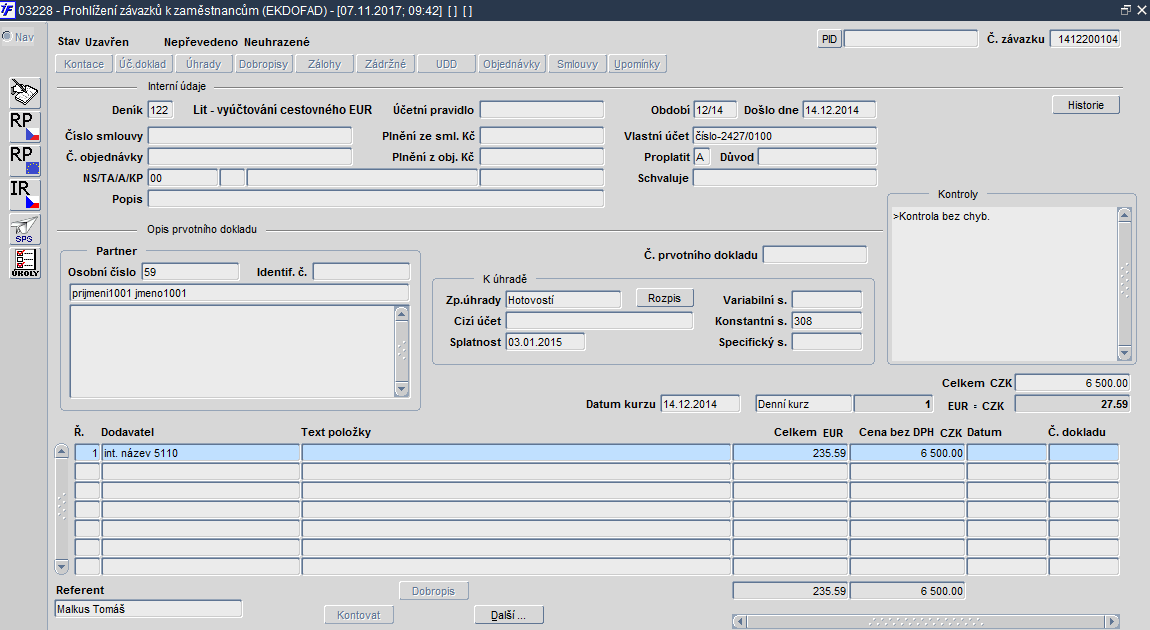The image size is (1150, 630).
Task: Open the RP EU flag icon
Action: tap(25, 161)
